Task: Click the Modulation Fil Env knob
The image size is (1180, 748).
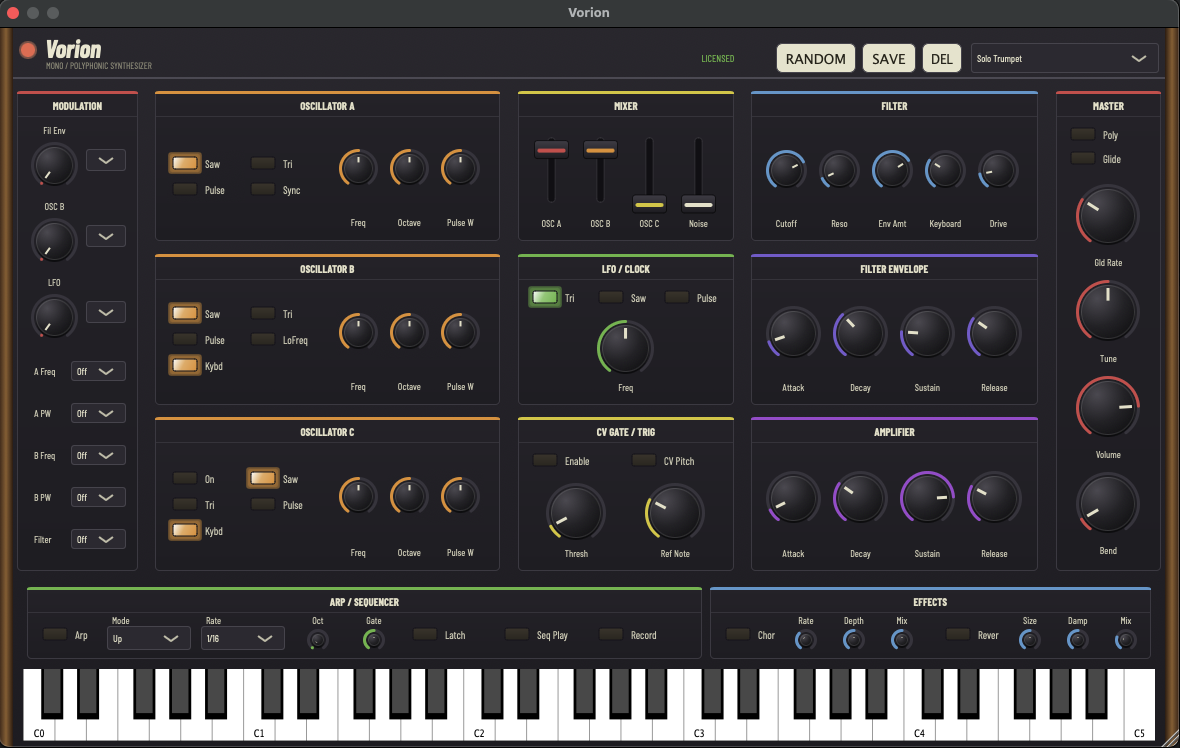Action: pyautogui.click(x=53, y=165)
